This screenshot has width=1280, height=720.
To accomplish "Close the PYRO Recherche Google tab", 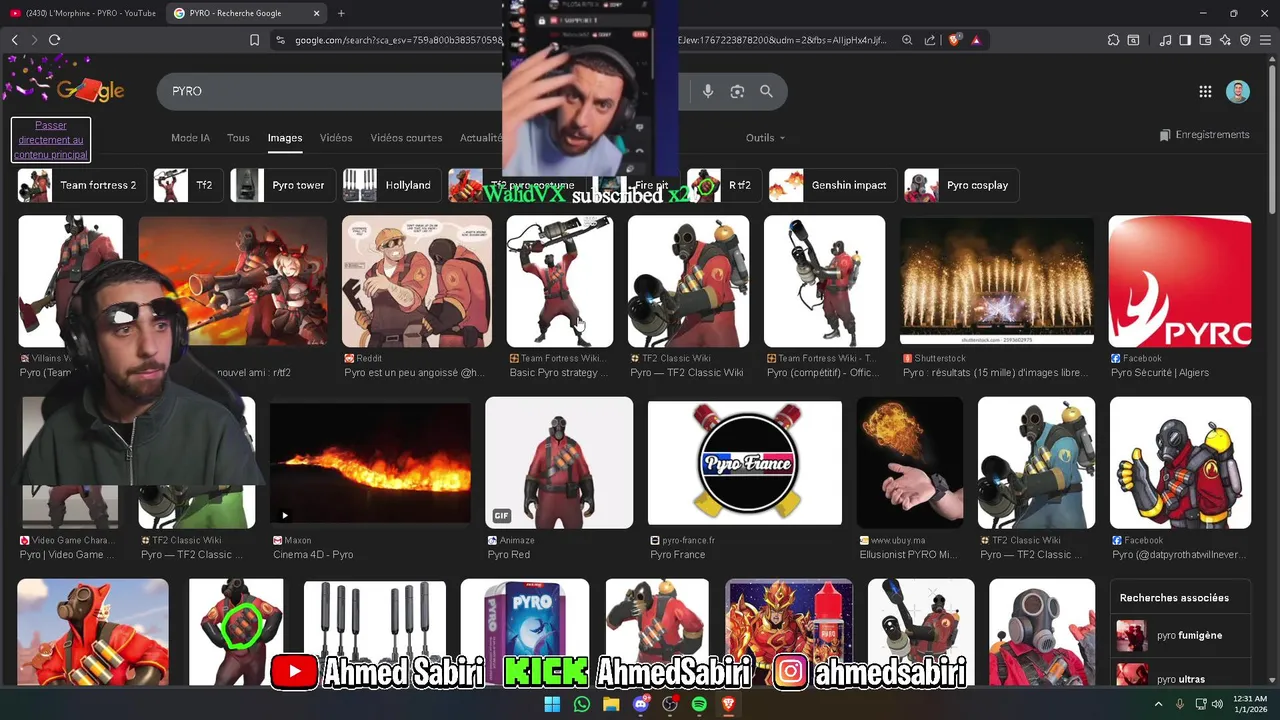I will pos(317,13).
